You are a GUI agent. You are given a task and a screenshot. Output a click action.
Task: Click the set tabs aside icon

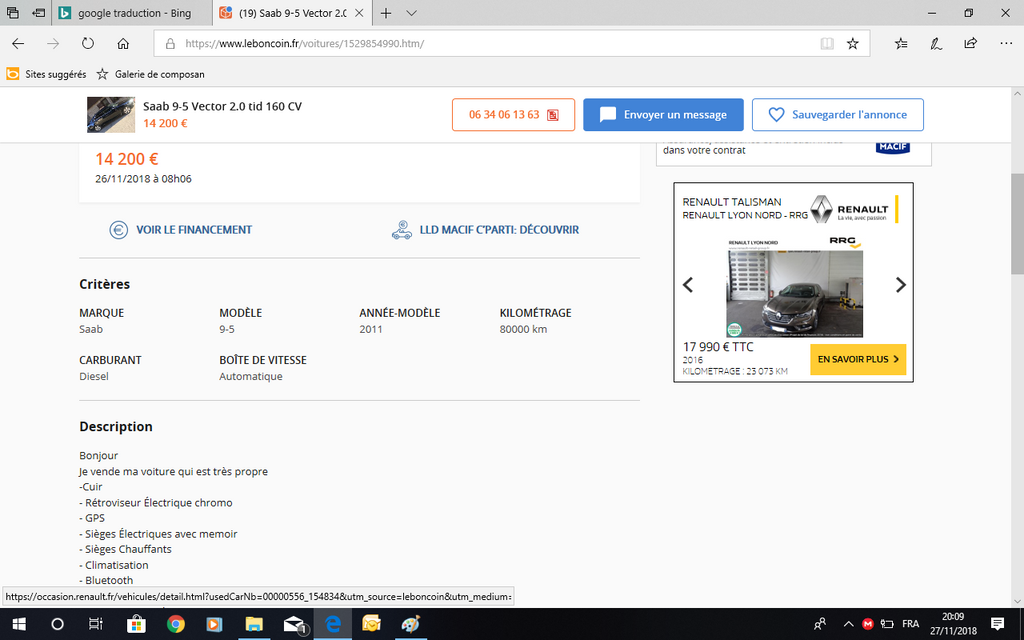click(39, 13)
